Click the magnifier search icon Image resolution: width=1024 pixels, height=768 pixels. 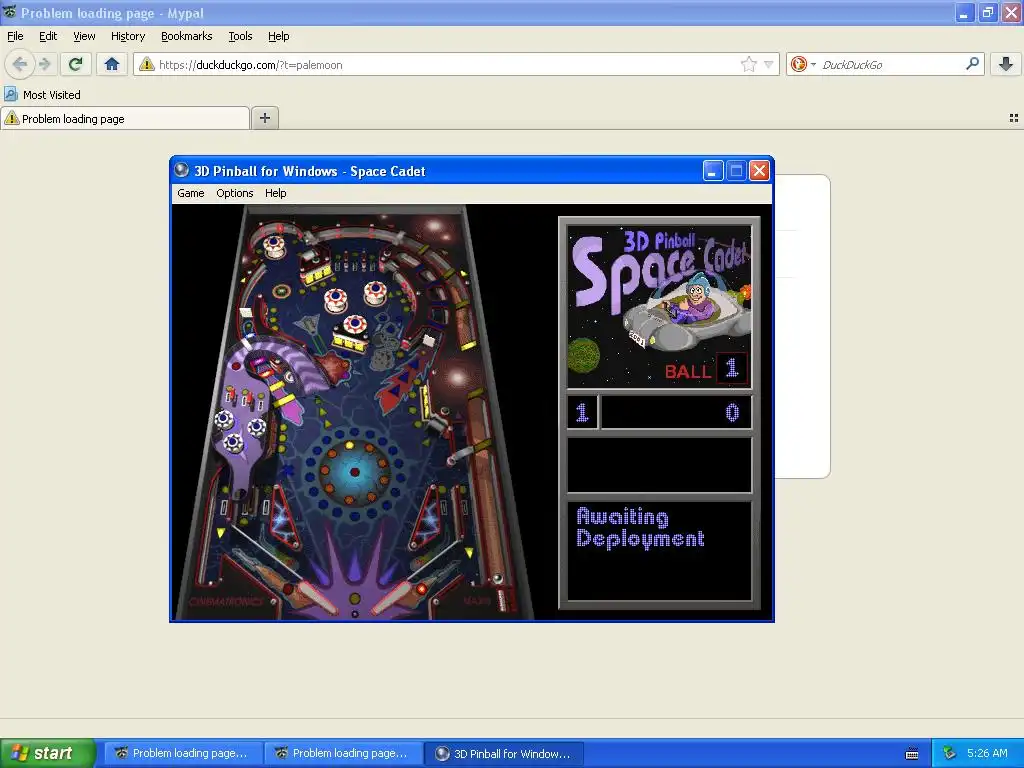coord(972,64)
